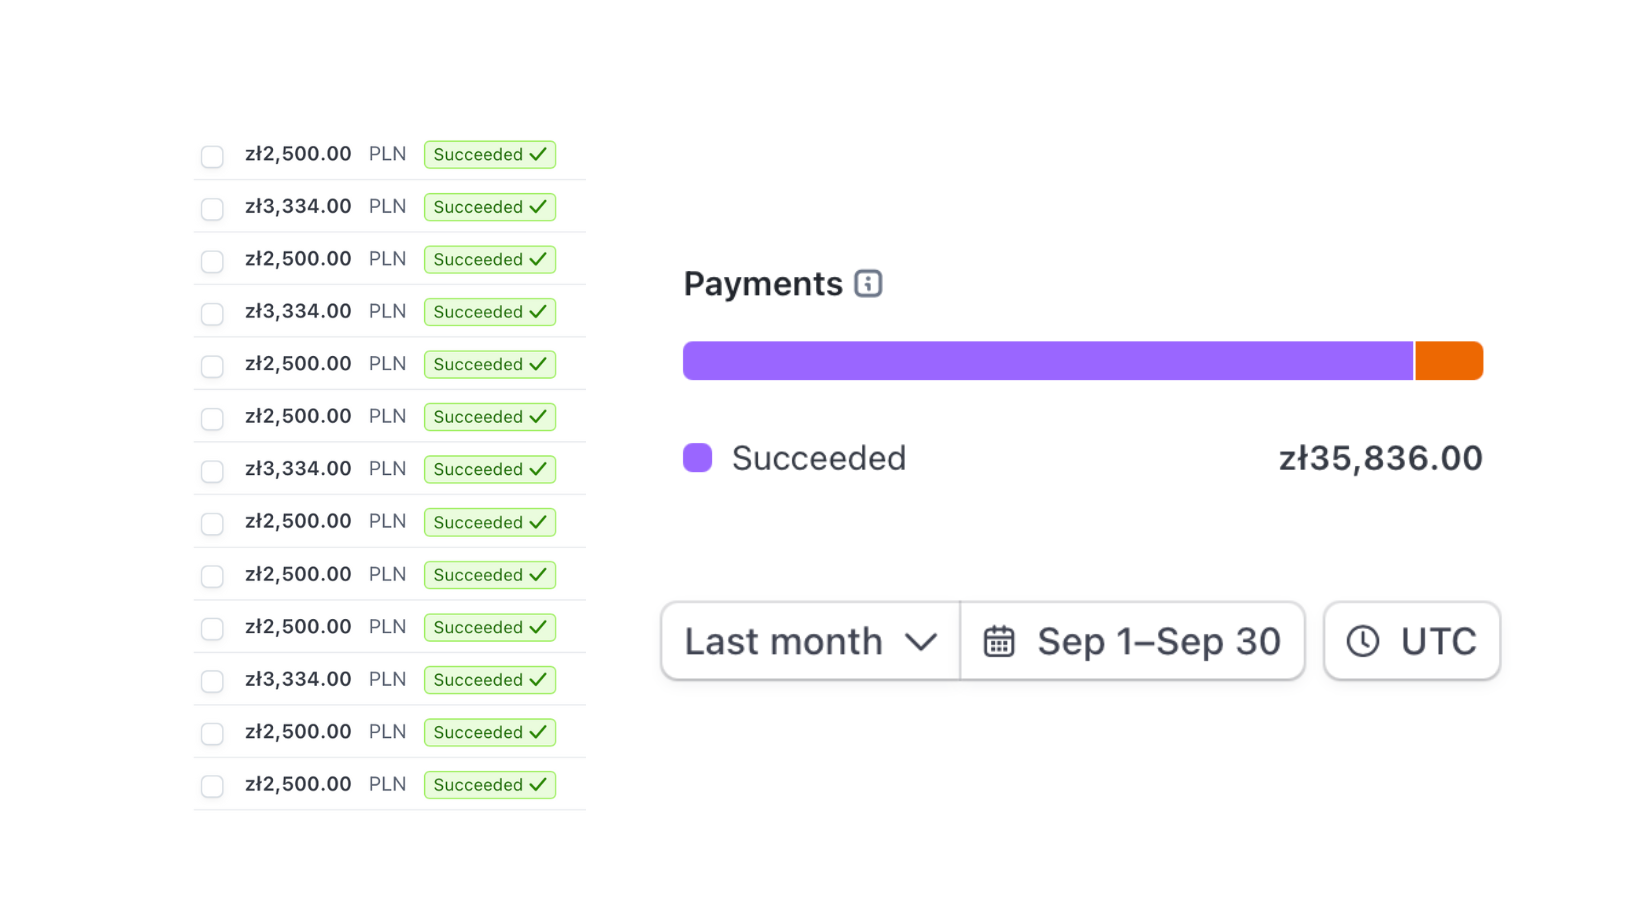Click the calendar icon in date range
Viewport: 1640px width, 924px height.
[x=999, y=641]
